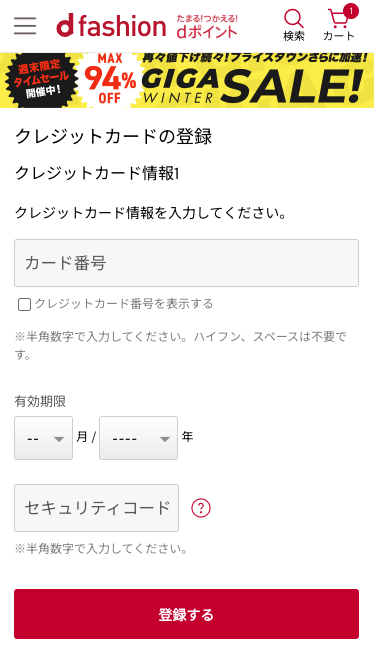Tap the cart item count badge

coord(351,11)
